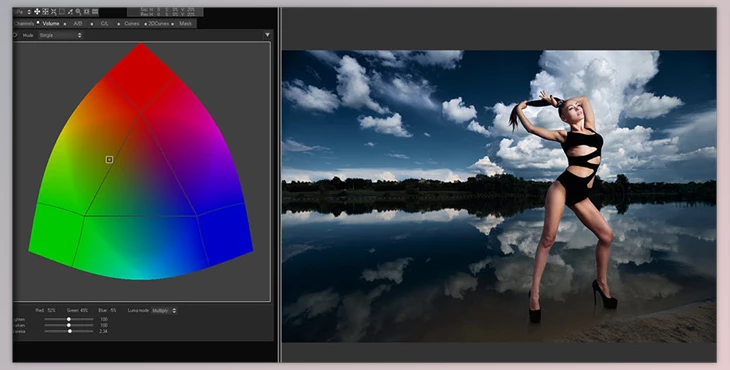The width and height of the screenshot is (730, 370).
Task: Open the C/L tab
Action: (x=105, y=23)
